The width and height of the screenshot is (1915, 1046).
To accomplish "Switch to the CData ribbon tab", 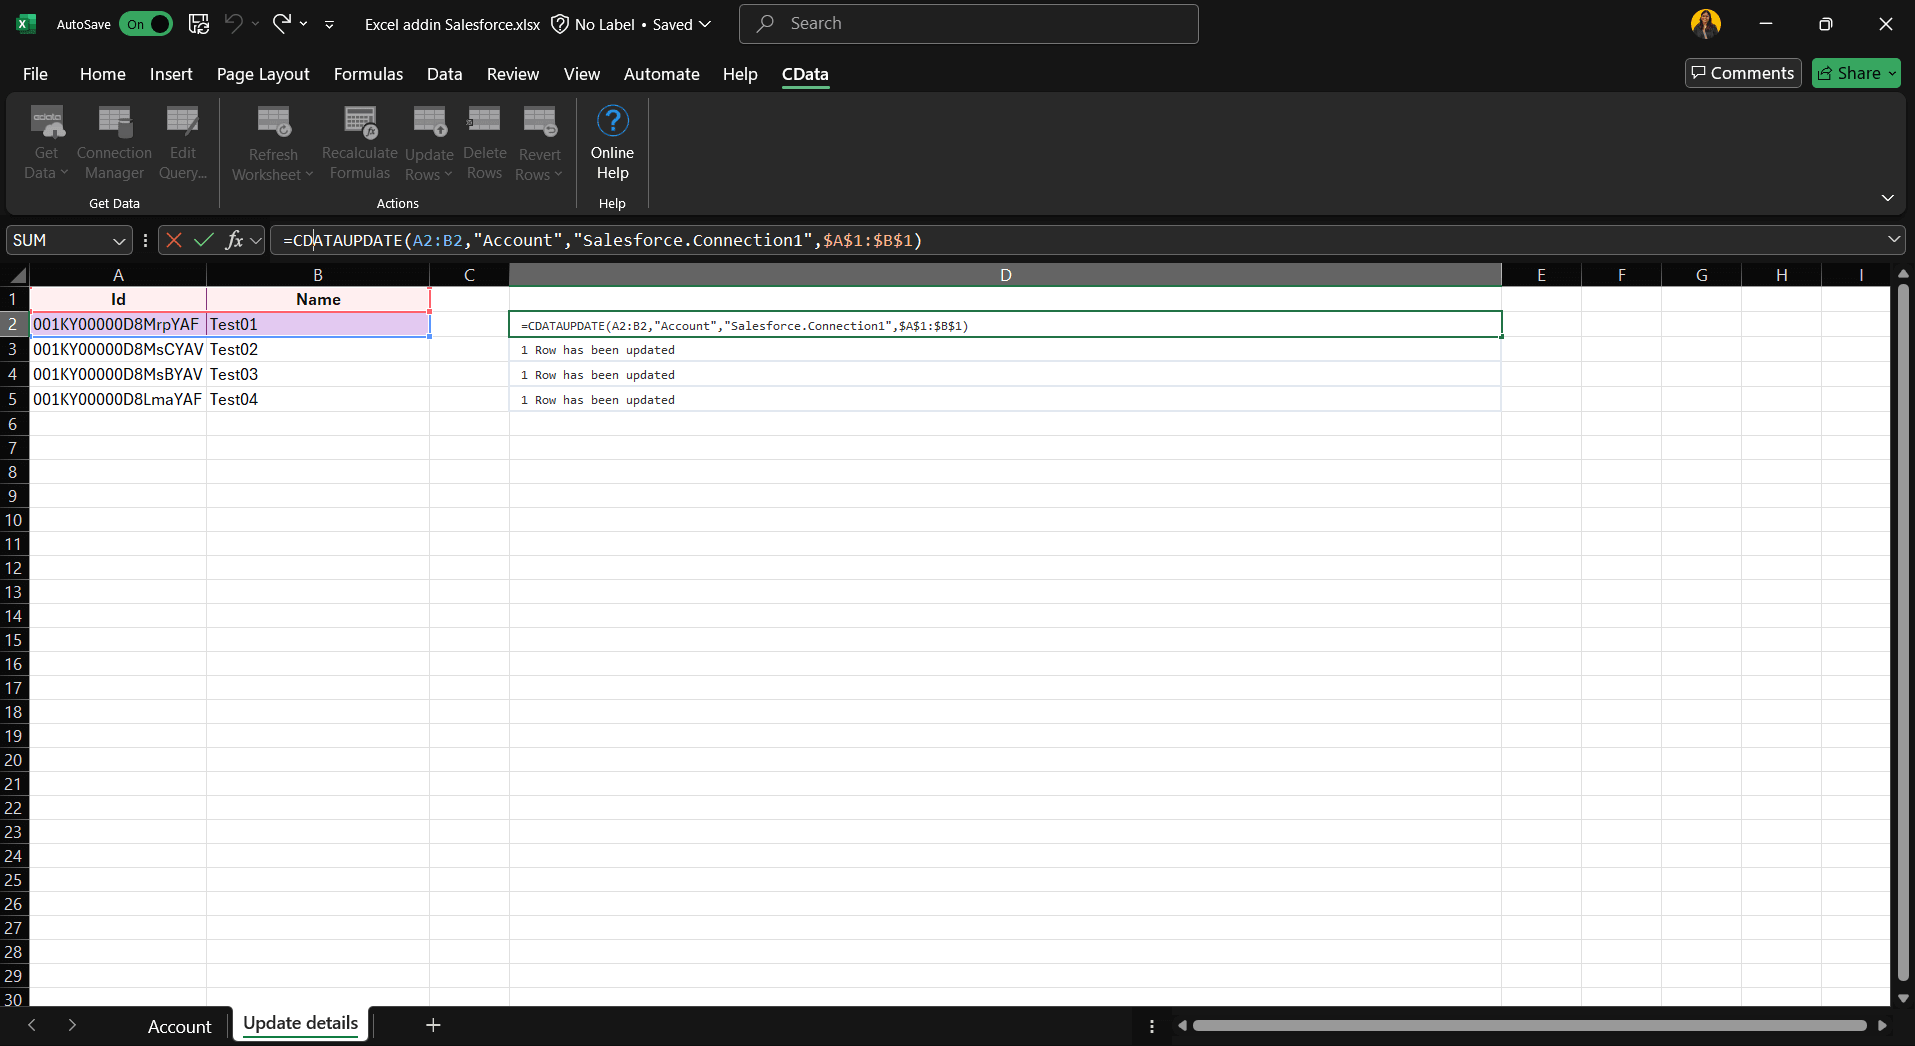I will point(804,74).
